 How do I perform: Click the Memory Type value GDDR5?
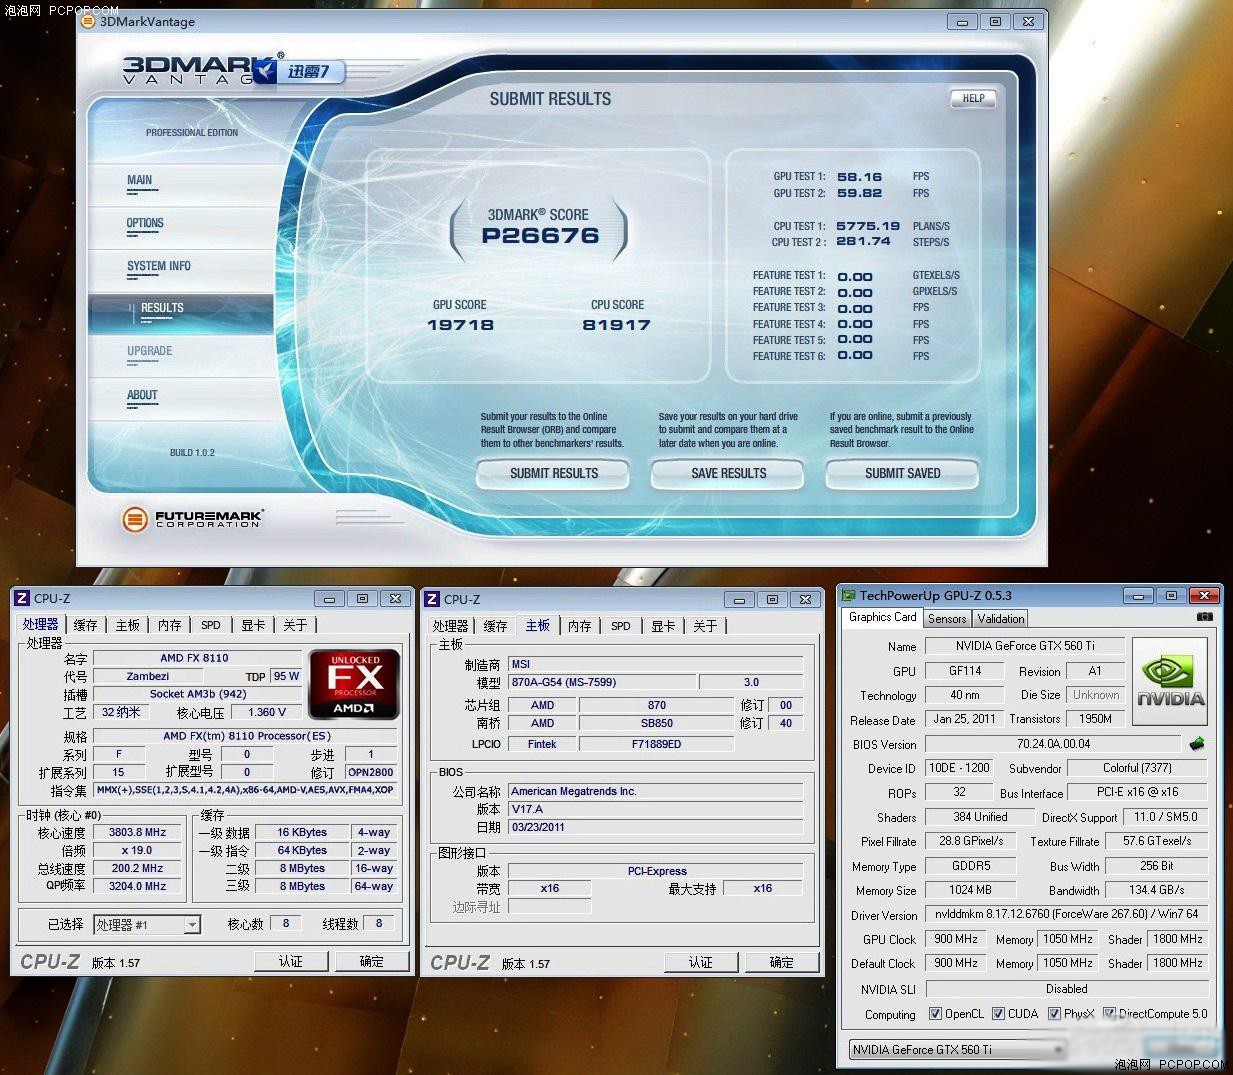pos(970,866)
